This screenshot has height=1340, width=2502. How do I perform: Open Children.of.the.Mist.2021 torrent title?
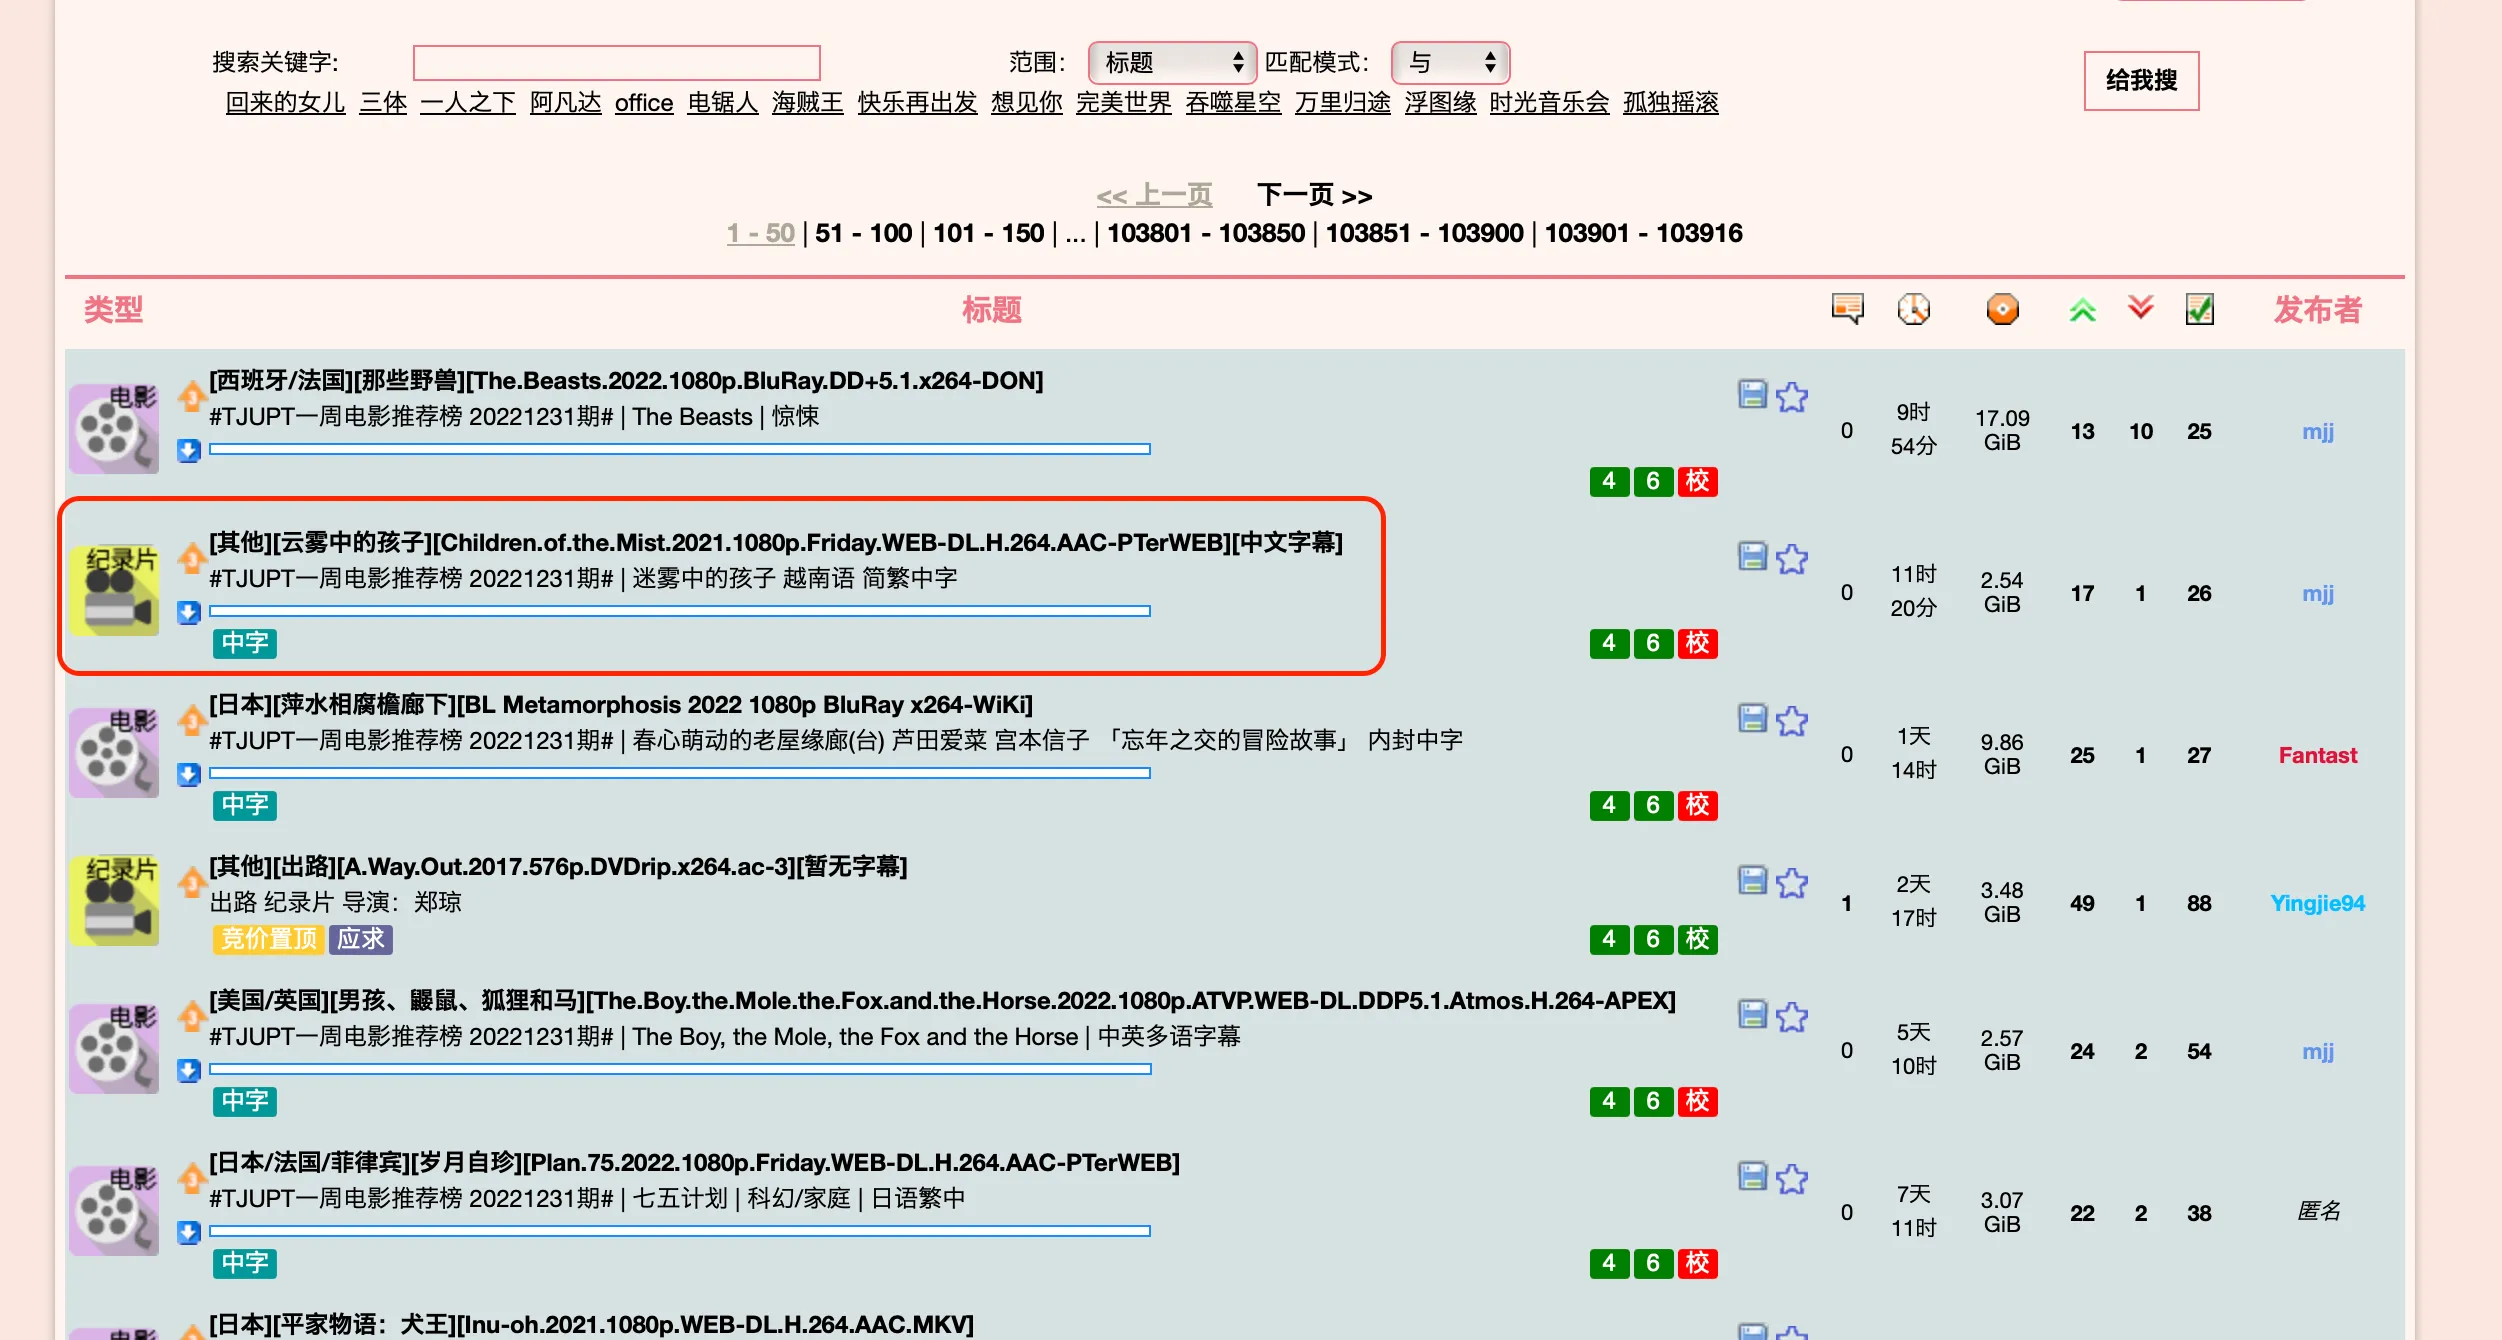tap(776, 542)
